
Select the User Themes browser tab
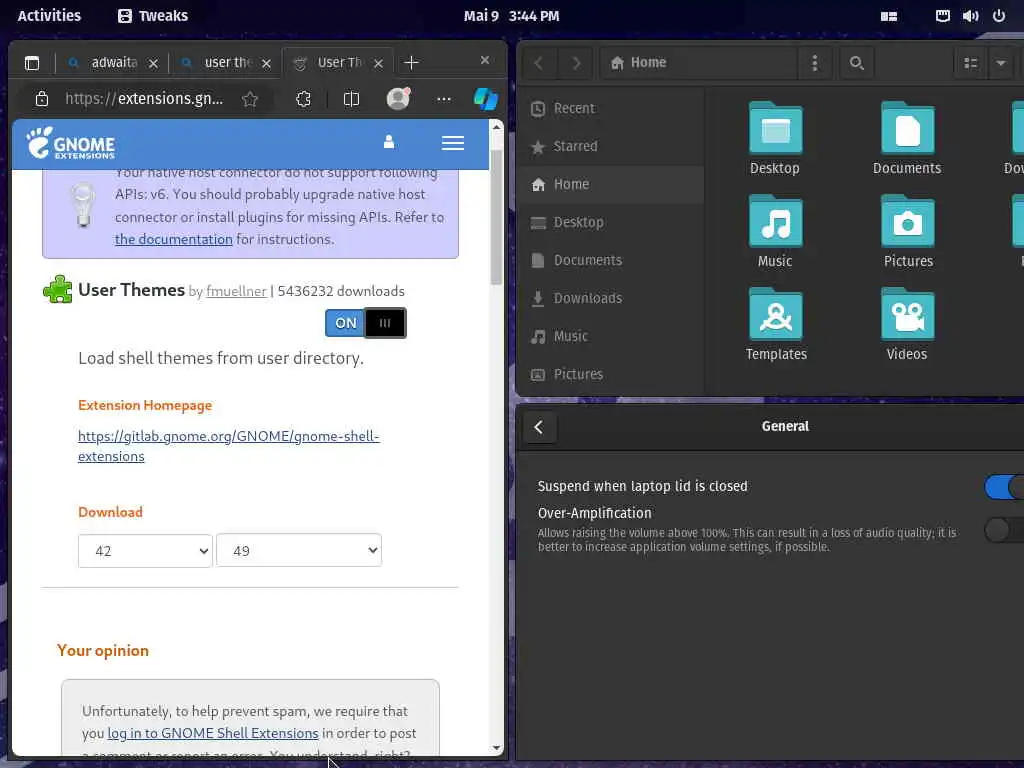click(x=338, y=63)
